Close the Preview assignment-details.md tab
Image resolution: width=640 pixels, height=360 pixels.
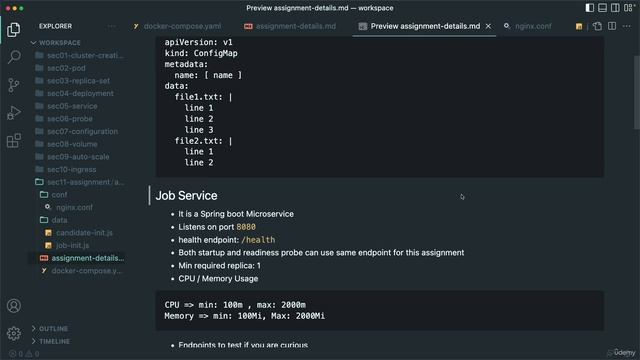click(x=488, y=26)
